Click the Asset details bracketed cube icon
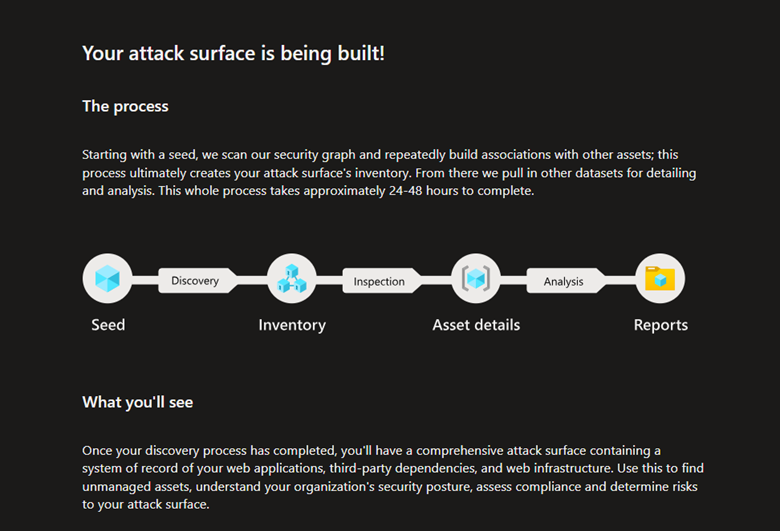 coord(476,278)
